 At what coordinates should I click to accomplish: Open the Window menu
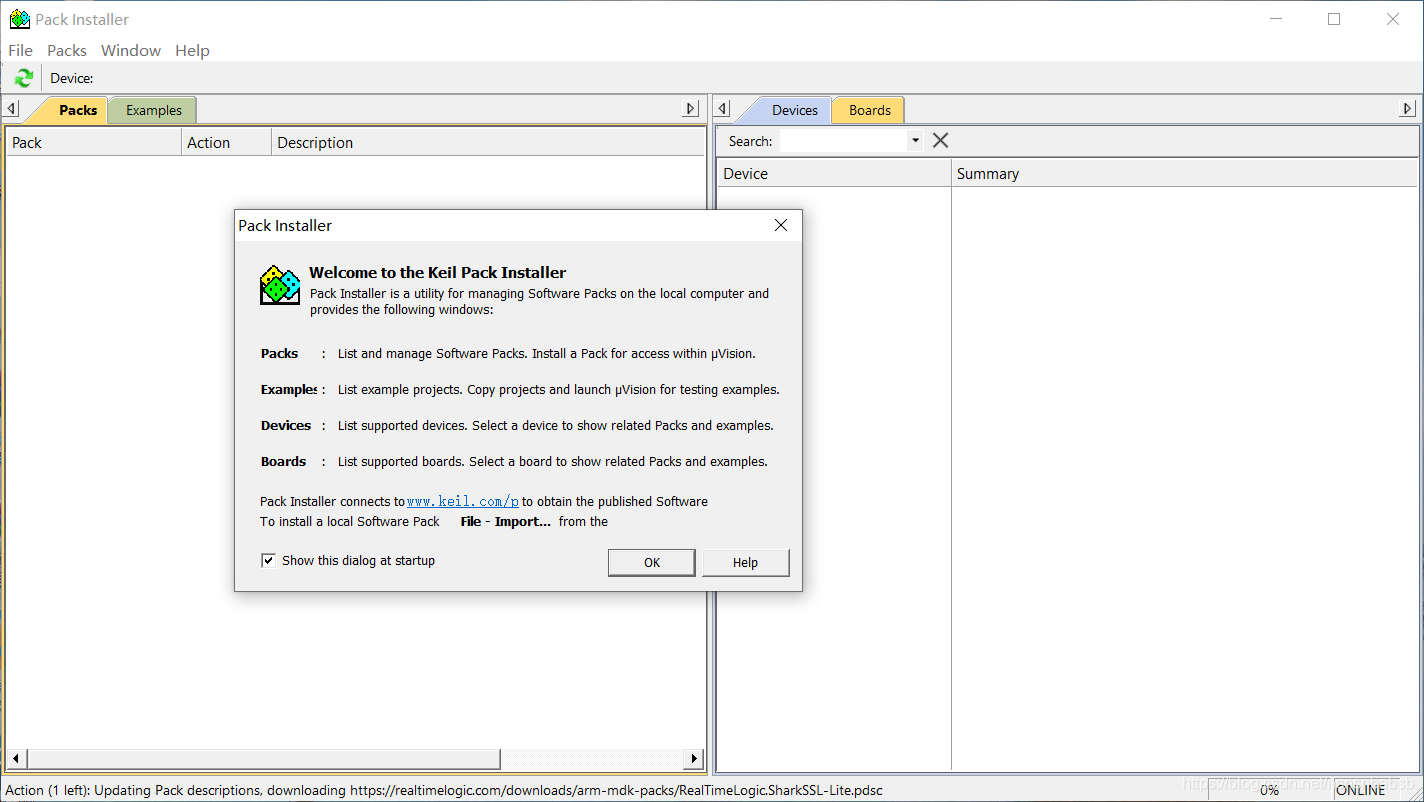[131, 50]
